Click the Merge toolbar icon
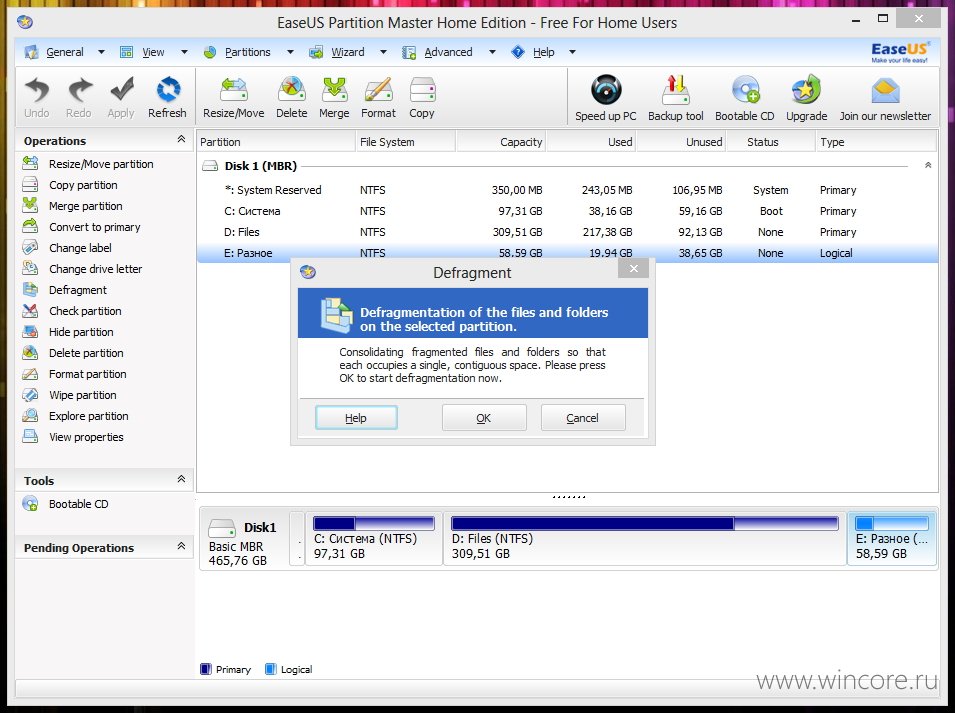The image size is (955, 713). [334, 97]
